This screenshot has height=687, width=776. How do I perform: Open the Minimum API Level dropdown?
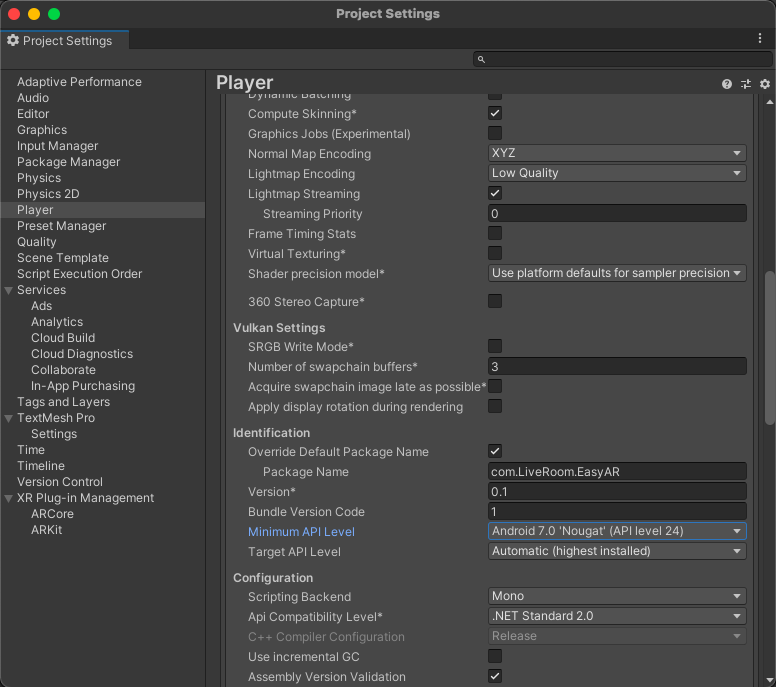click(x=617, y=532)
